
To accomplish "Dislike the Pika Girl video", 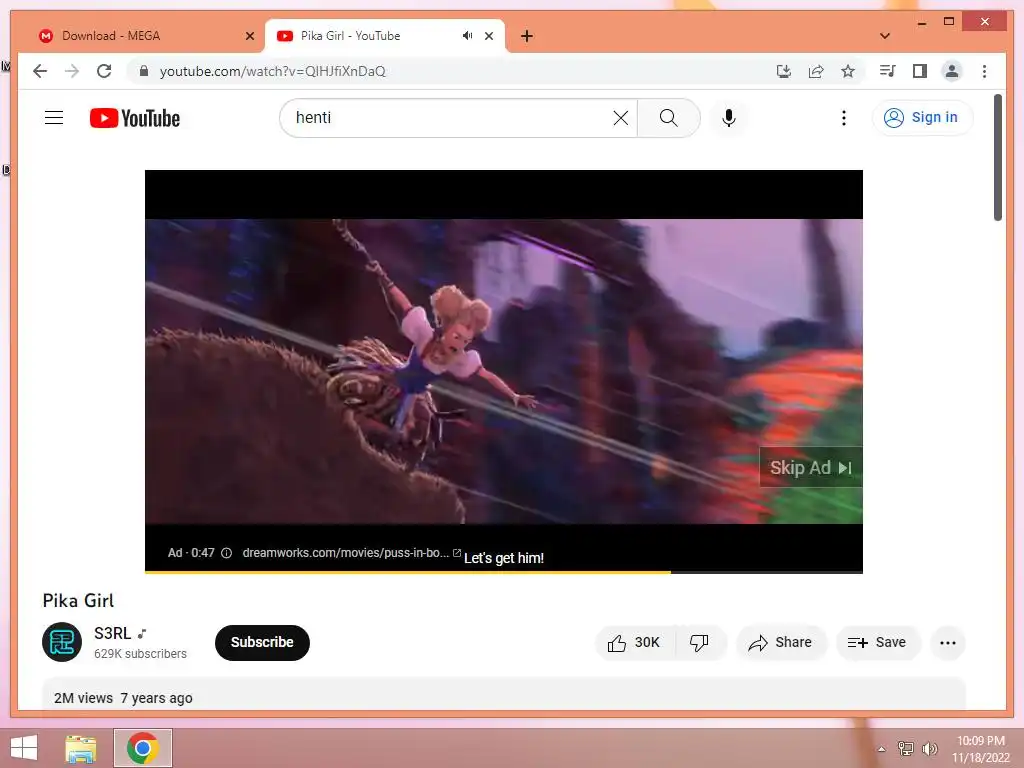I will coord(699,643).
